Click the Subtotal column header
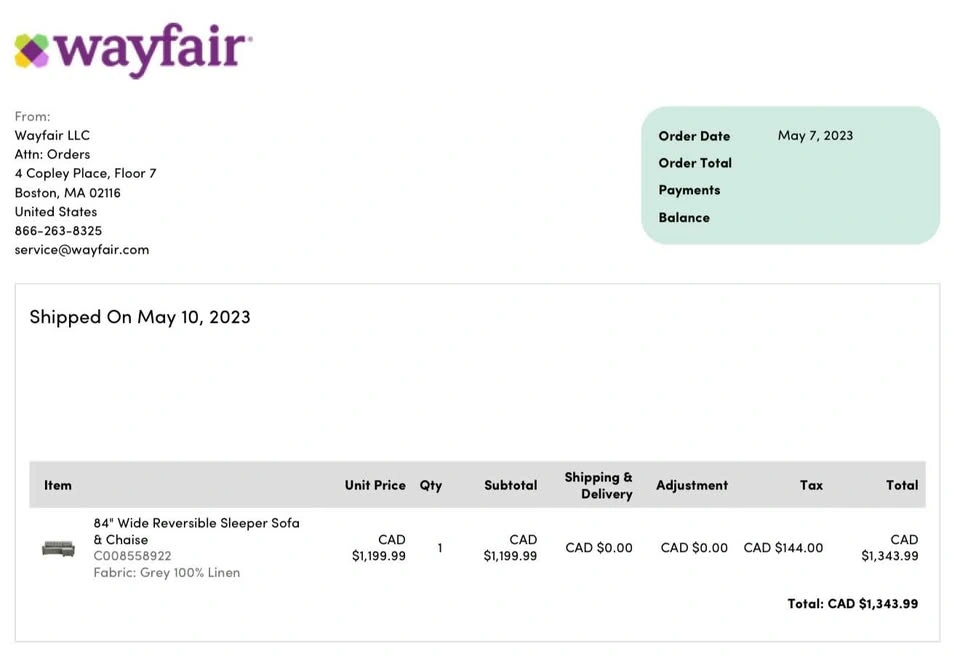 point(510,485)
